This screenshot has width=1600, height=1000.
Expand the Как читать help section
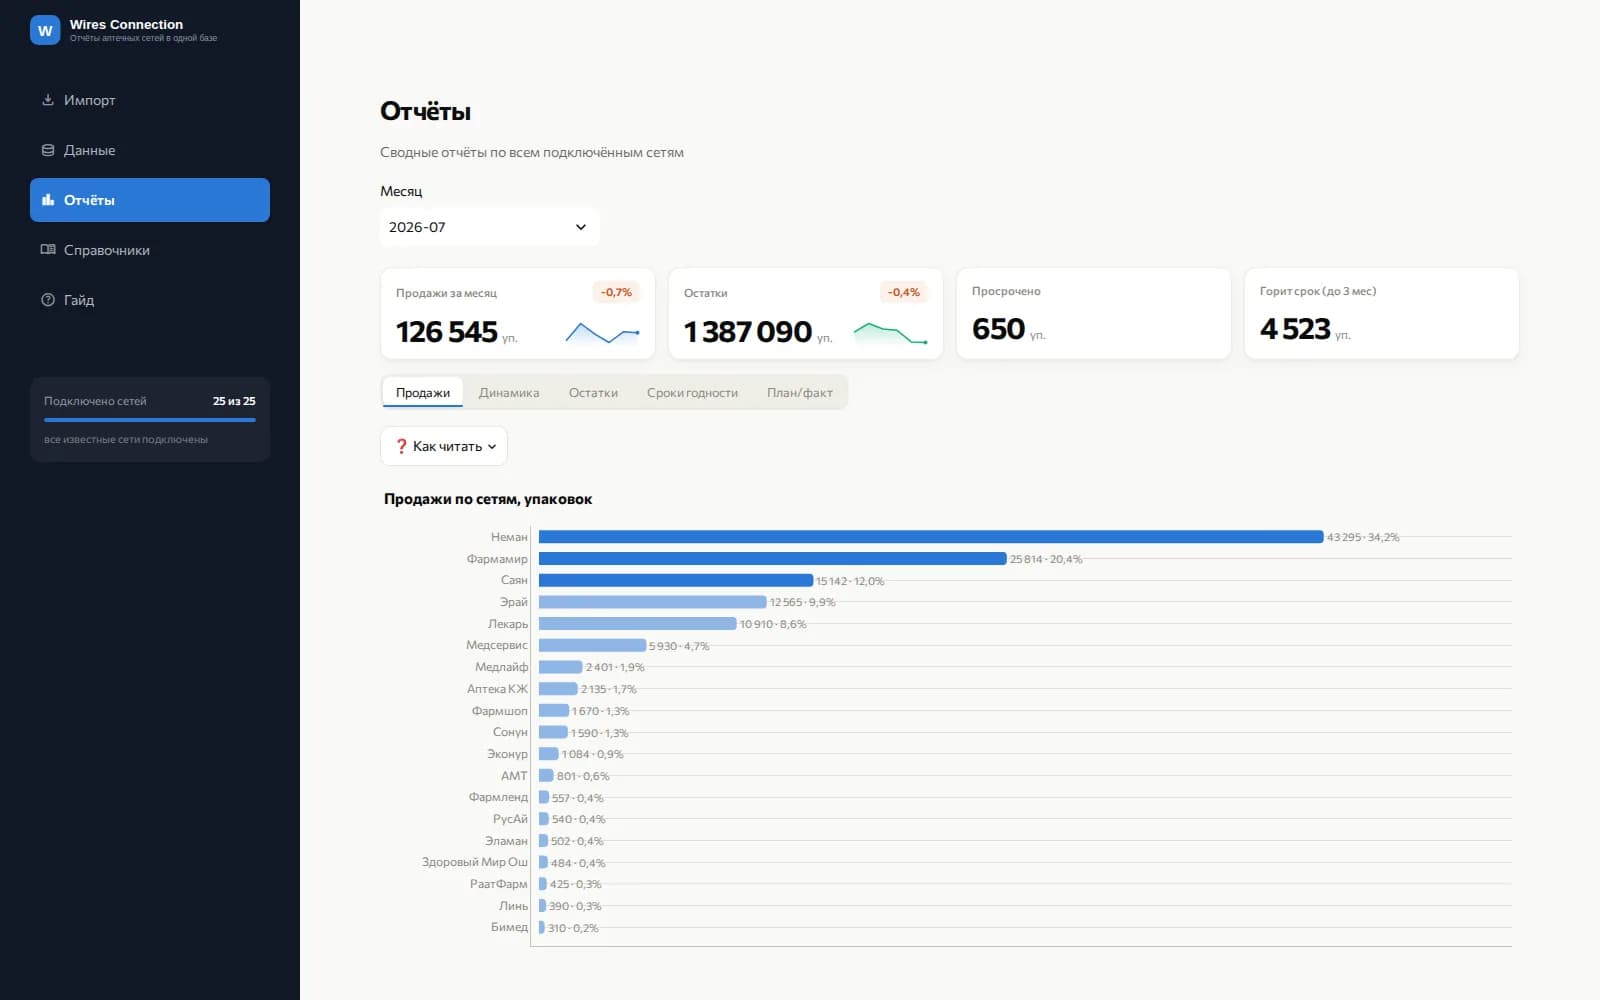pos(444,446)
